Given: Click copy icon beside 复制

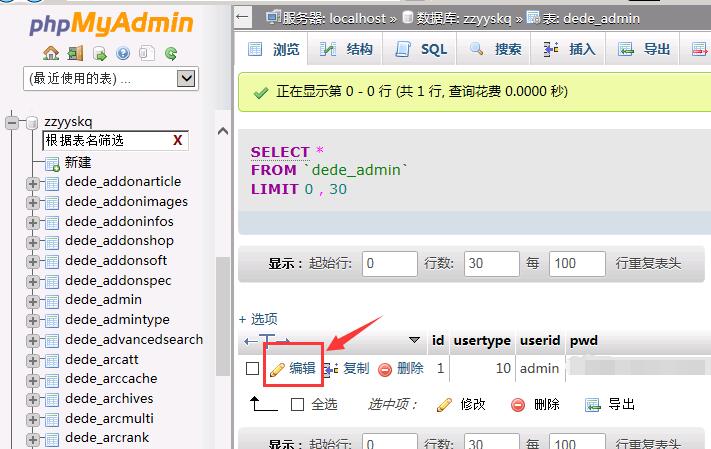Looking at the screenshot, I should click(x=331, y=369).
